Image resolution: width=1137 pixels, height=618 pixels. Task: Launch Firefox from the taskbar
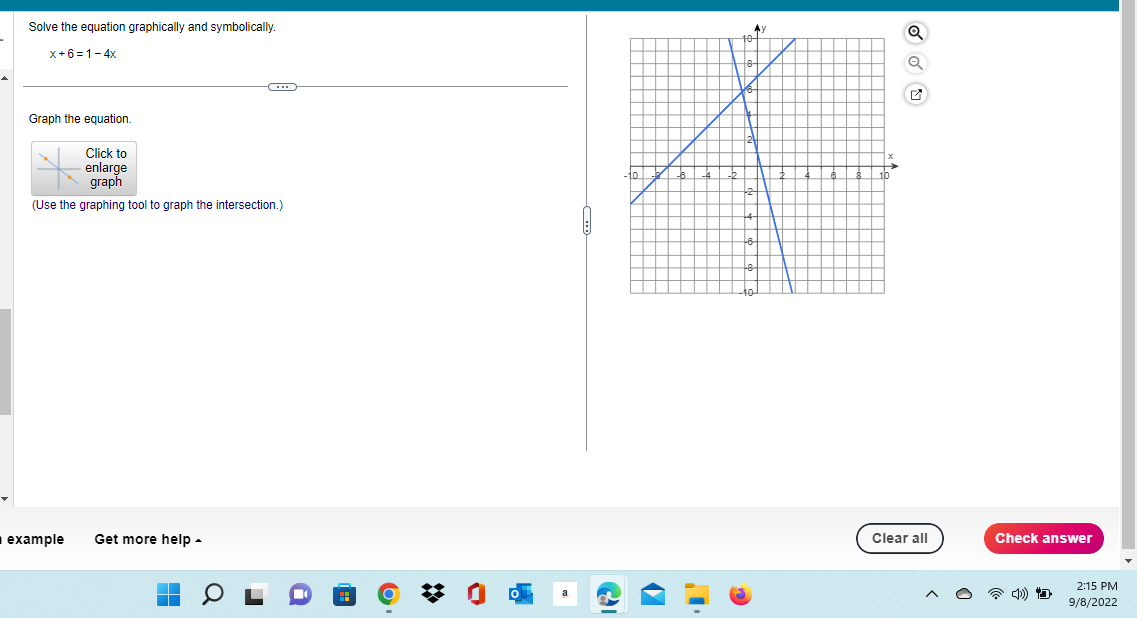click(x=740, y=594)
